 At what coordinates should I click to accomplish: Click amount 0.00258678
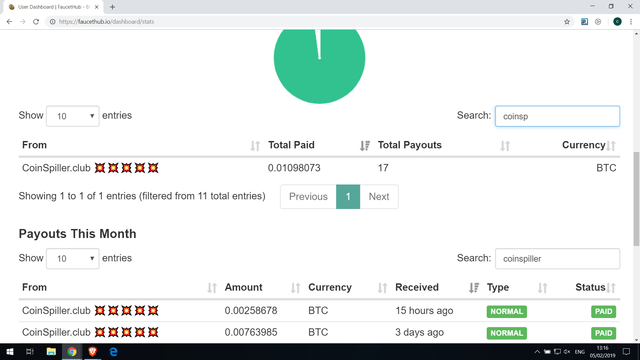(x=251, y=311)
